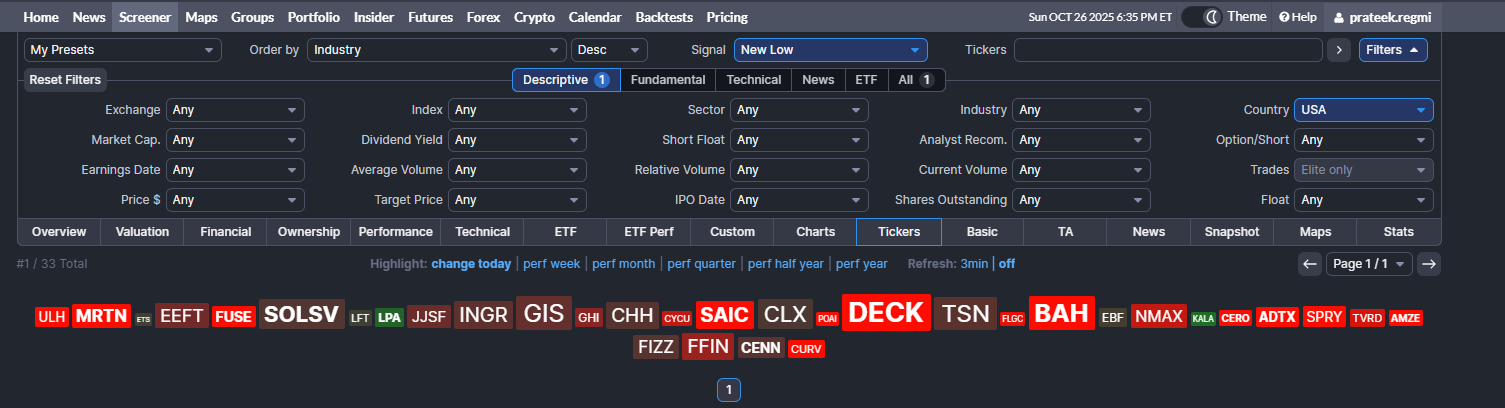Select the Technical filter tab
This screenshot has height=408, width=1505.
[754, 80]
